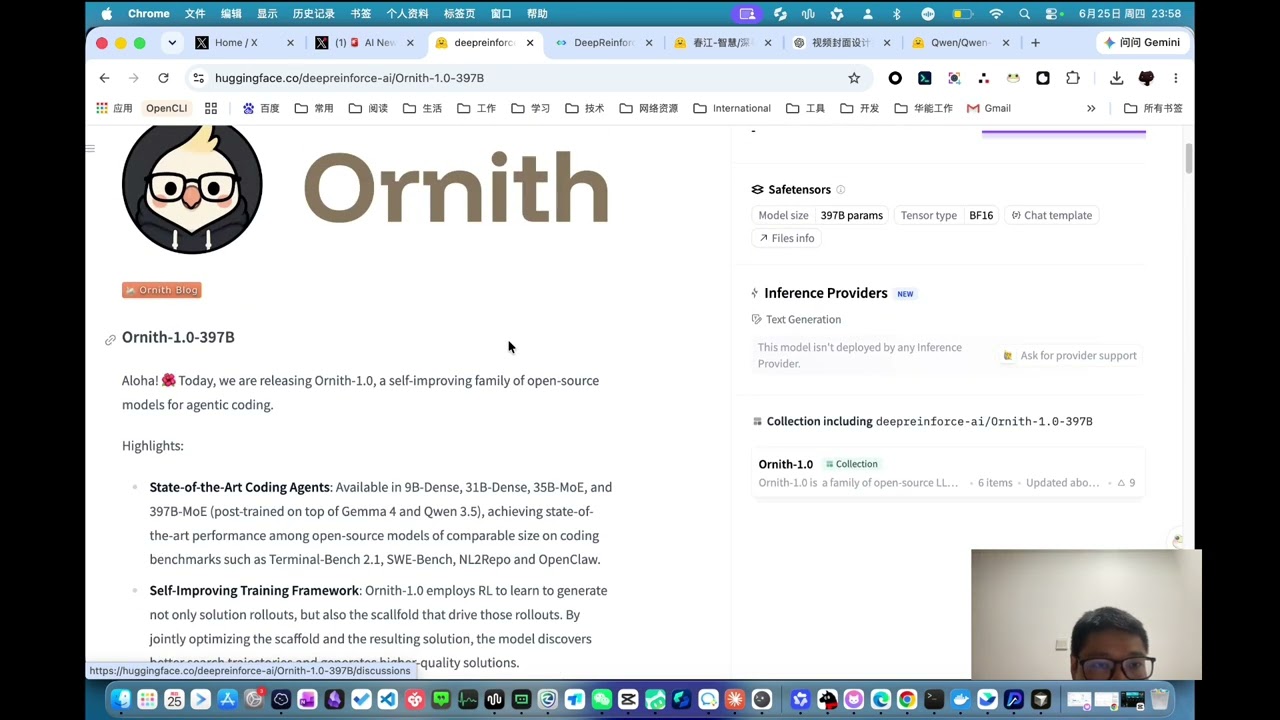The width and height of the screenshot is (1280, 720).
Task: Open Ornith-1.0 collection card
Action: (x=948, y=473)
